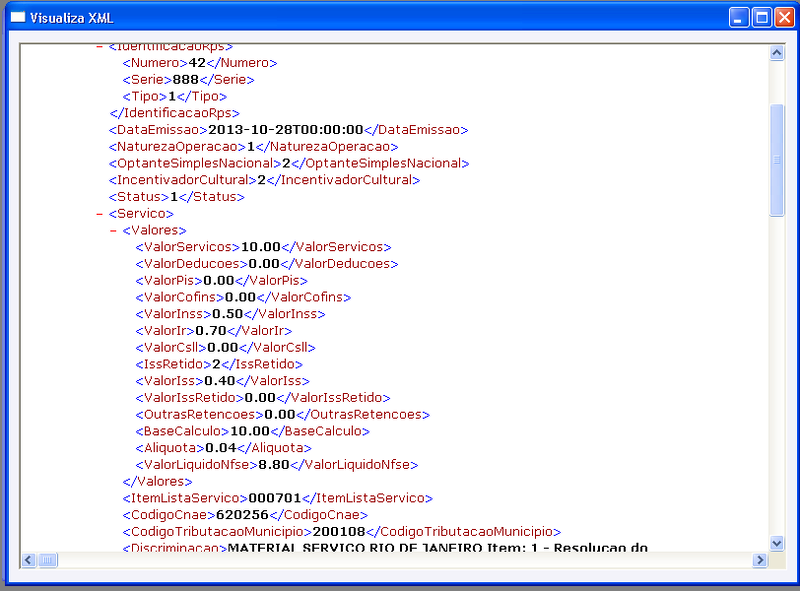Click the ValorPis element line
The image size is (800, 591).
[x=221, y=281]
